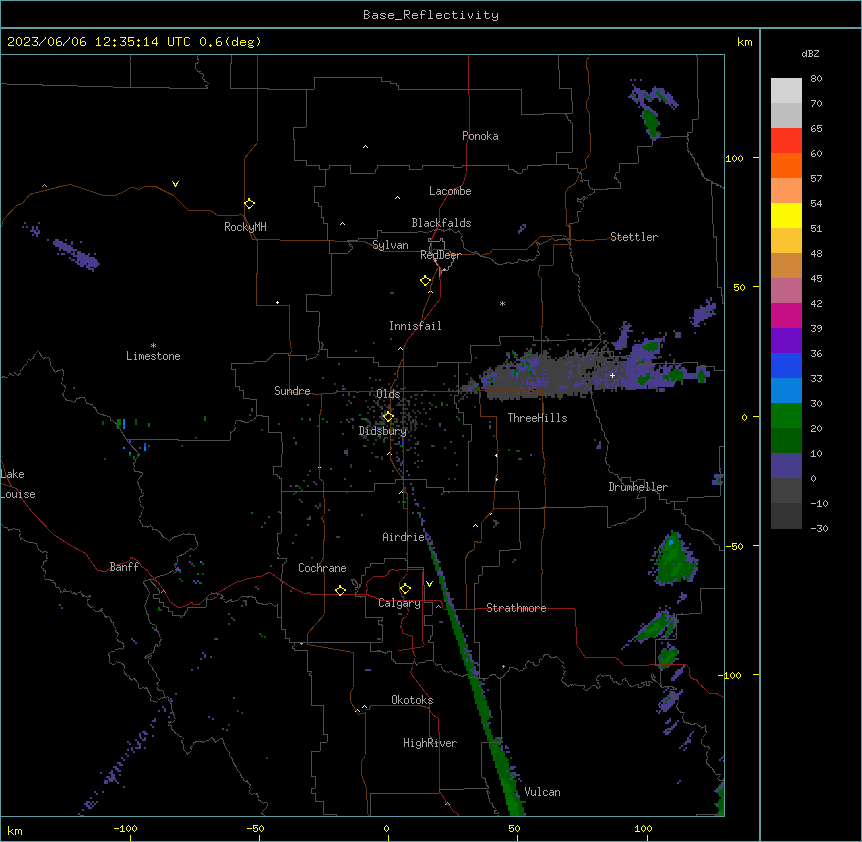The image size is (862, 842).
Task: Click the HighRiver town label
Action: point(430,743)
